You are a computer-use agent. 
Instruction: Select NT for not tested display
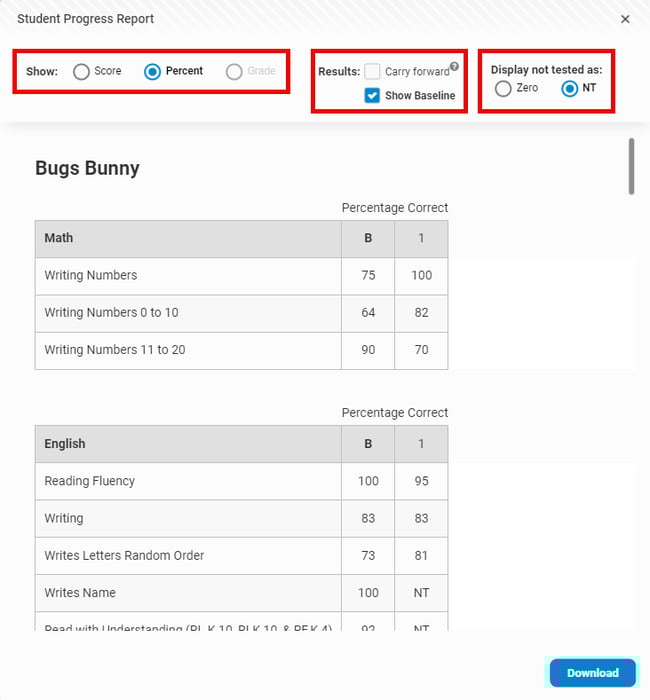click(570, 89)
